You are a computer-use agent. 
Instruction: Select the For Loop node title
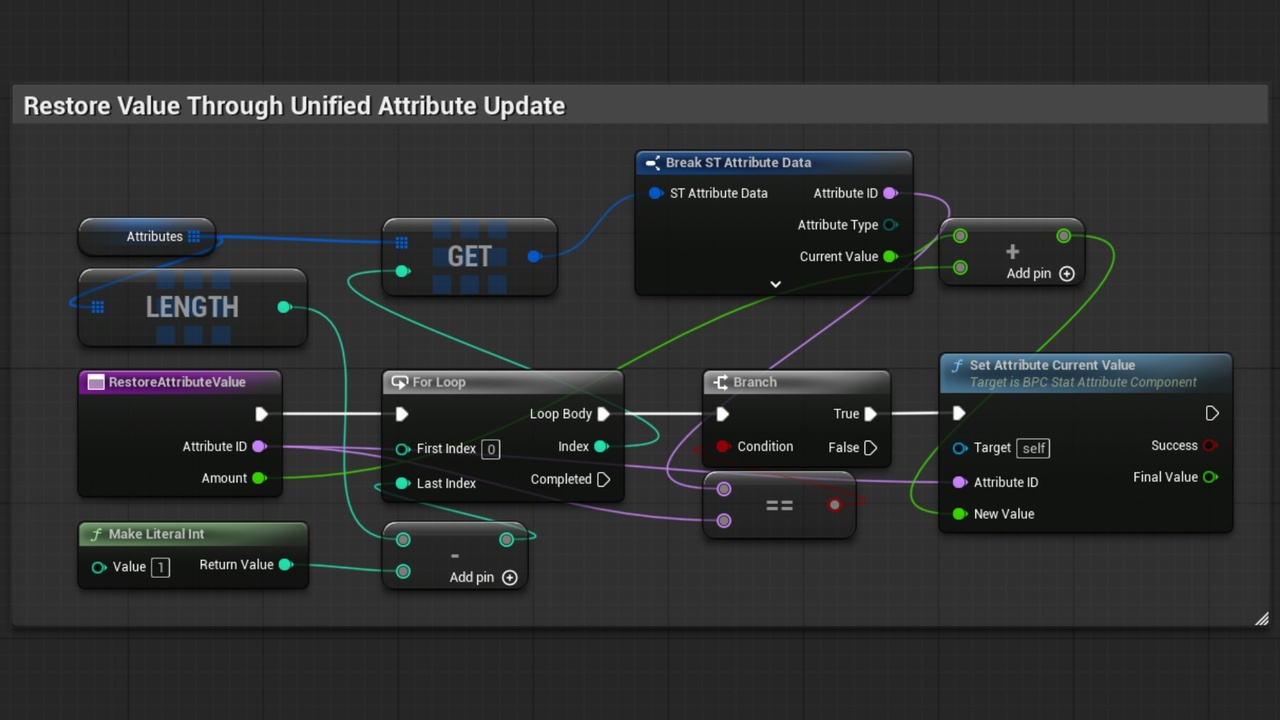(439, 382)
